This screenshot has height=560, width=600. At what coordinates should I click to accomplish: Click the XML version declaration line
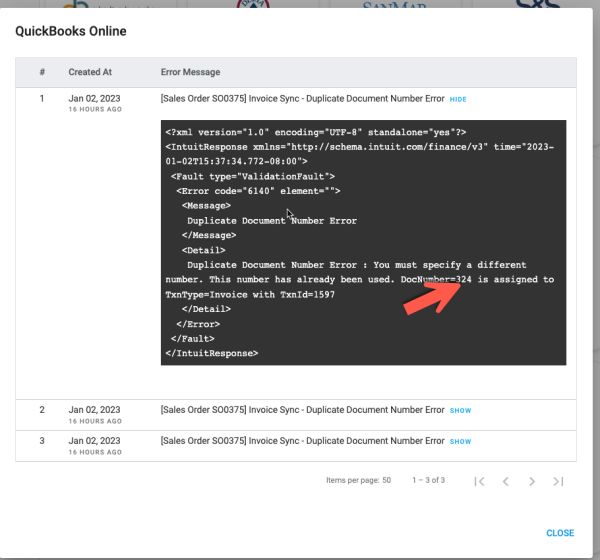(316, 132)
